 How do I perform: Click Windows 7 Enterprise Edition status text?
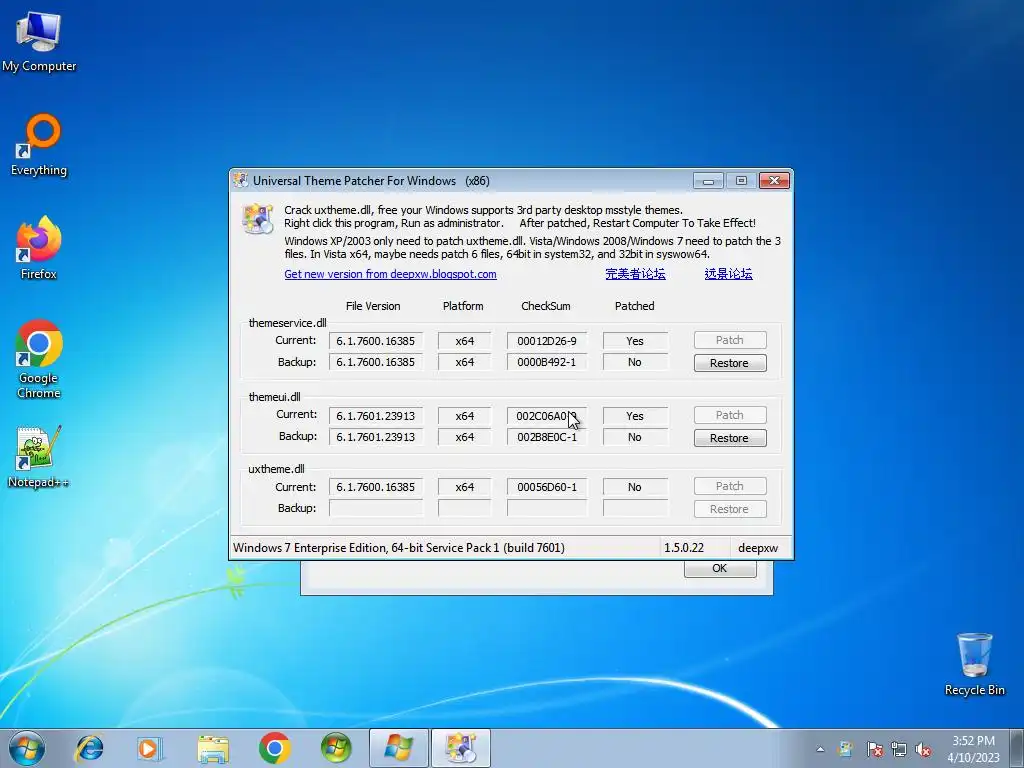point(399,548)
